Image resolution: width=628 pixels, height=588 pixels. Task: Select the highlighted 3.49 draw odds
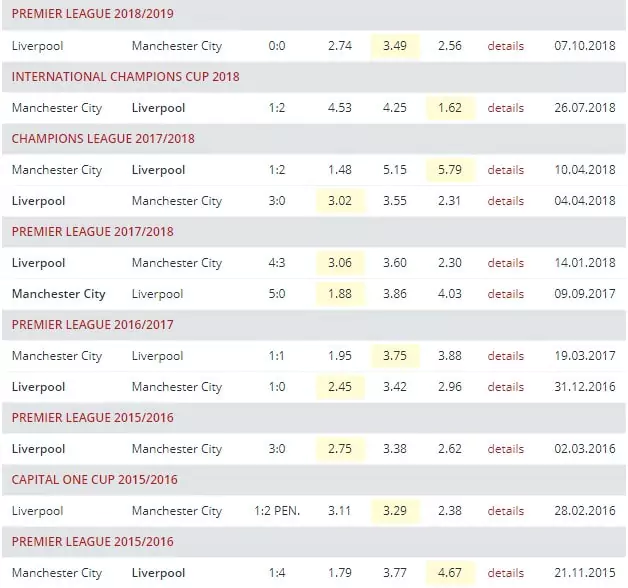[x=395, y=46]
